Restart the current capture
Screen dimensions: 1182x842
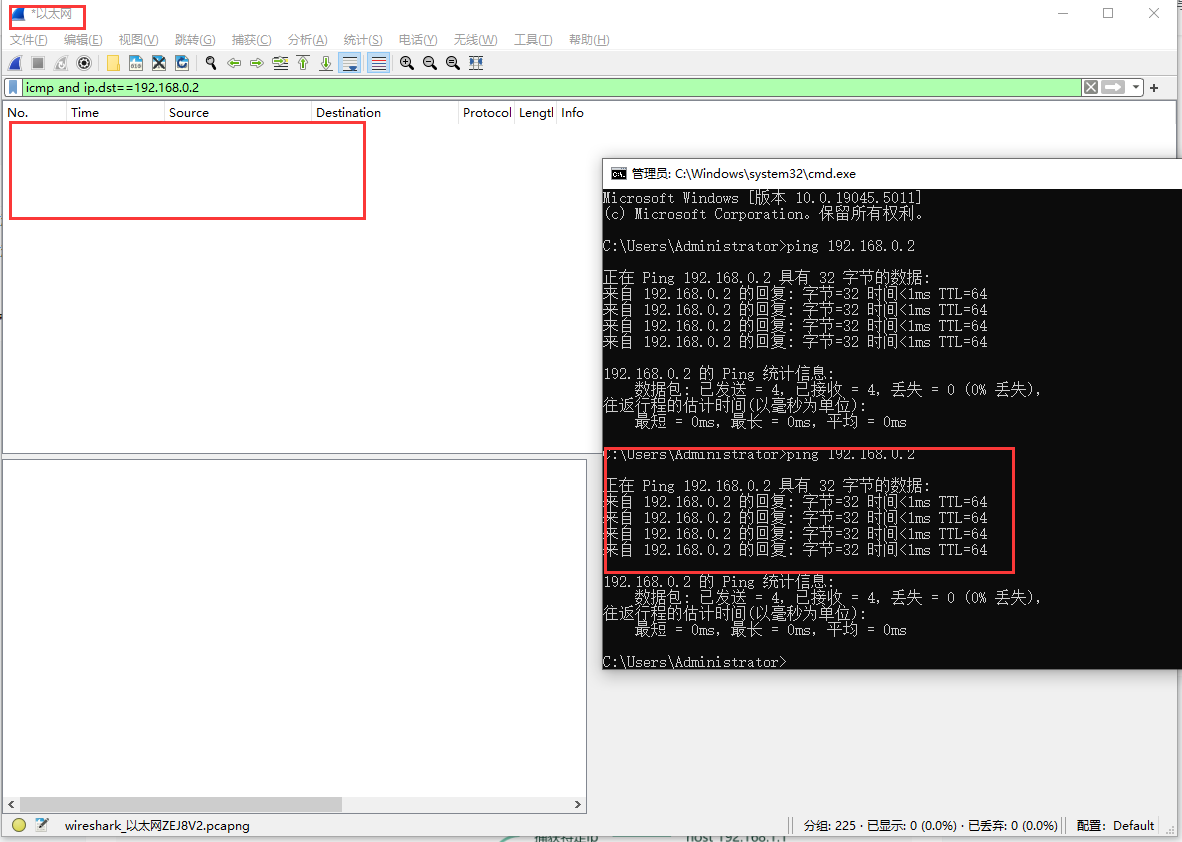61,63
